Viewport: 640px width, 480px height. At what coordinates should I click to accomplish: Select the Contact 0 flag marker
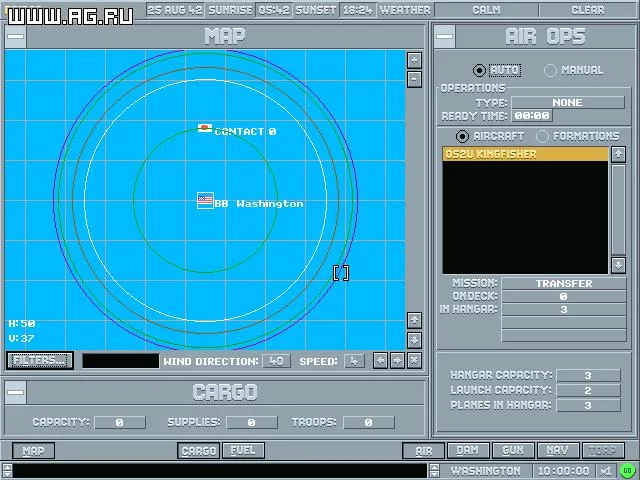205,128
